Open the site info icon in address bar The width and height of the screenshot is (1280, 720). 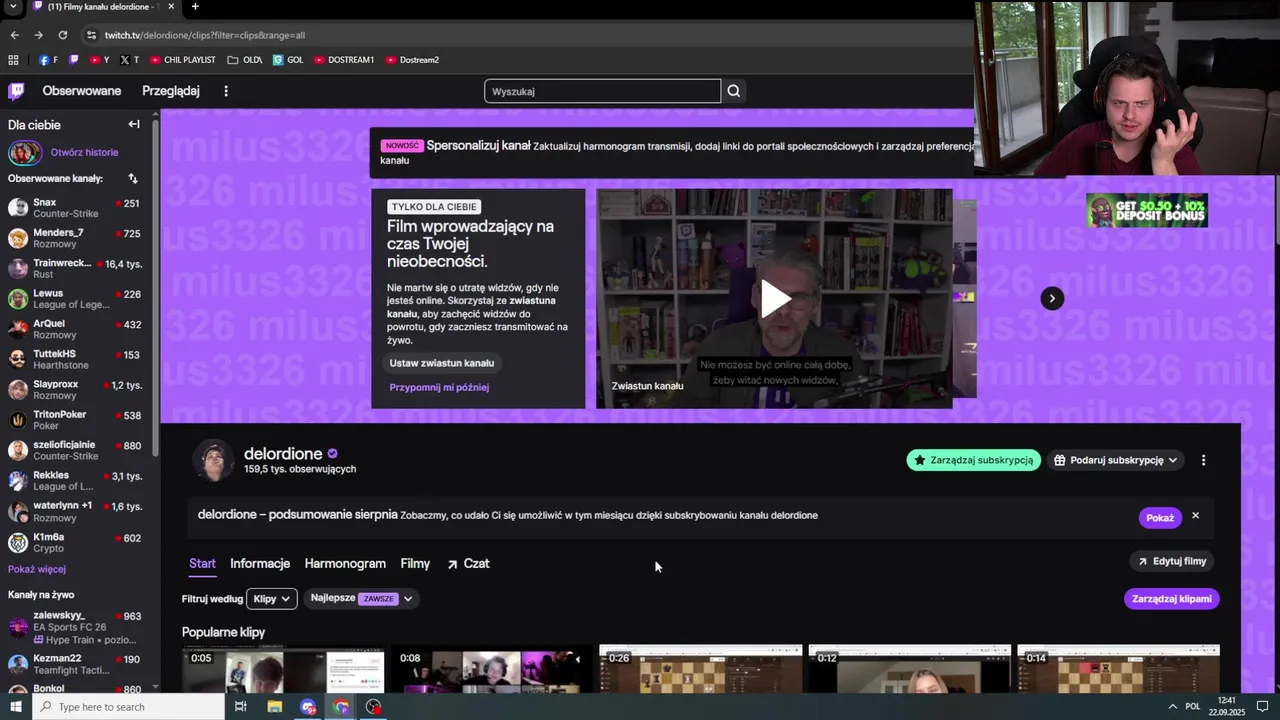click(x=91, y=35)
